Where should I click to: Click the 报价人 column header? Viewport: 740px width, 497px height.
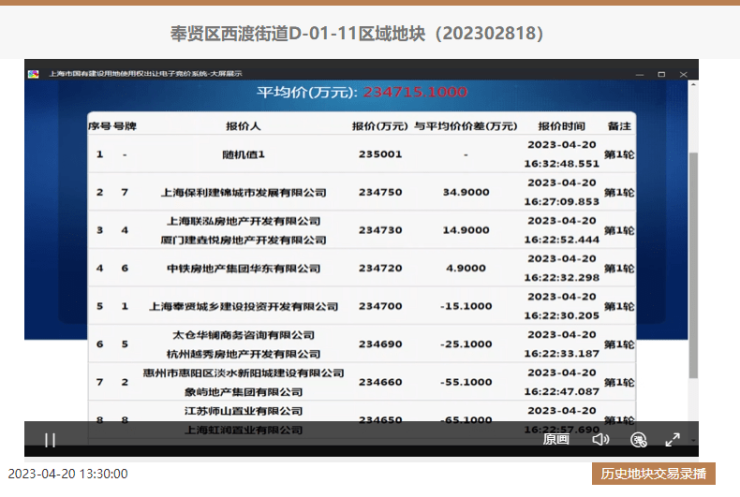click(243, 126)
